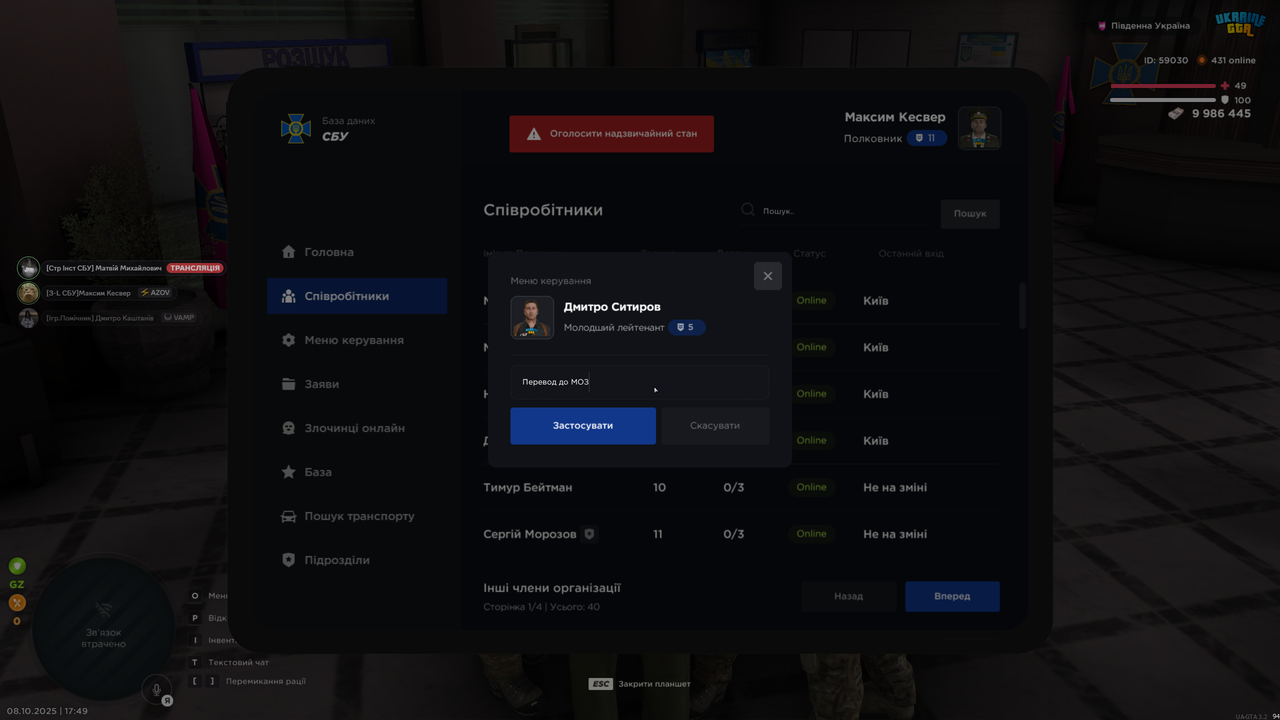
Task: Click the orange crossed tools icon
Action: point(17,603)
